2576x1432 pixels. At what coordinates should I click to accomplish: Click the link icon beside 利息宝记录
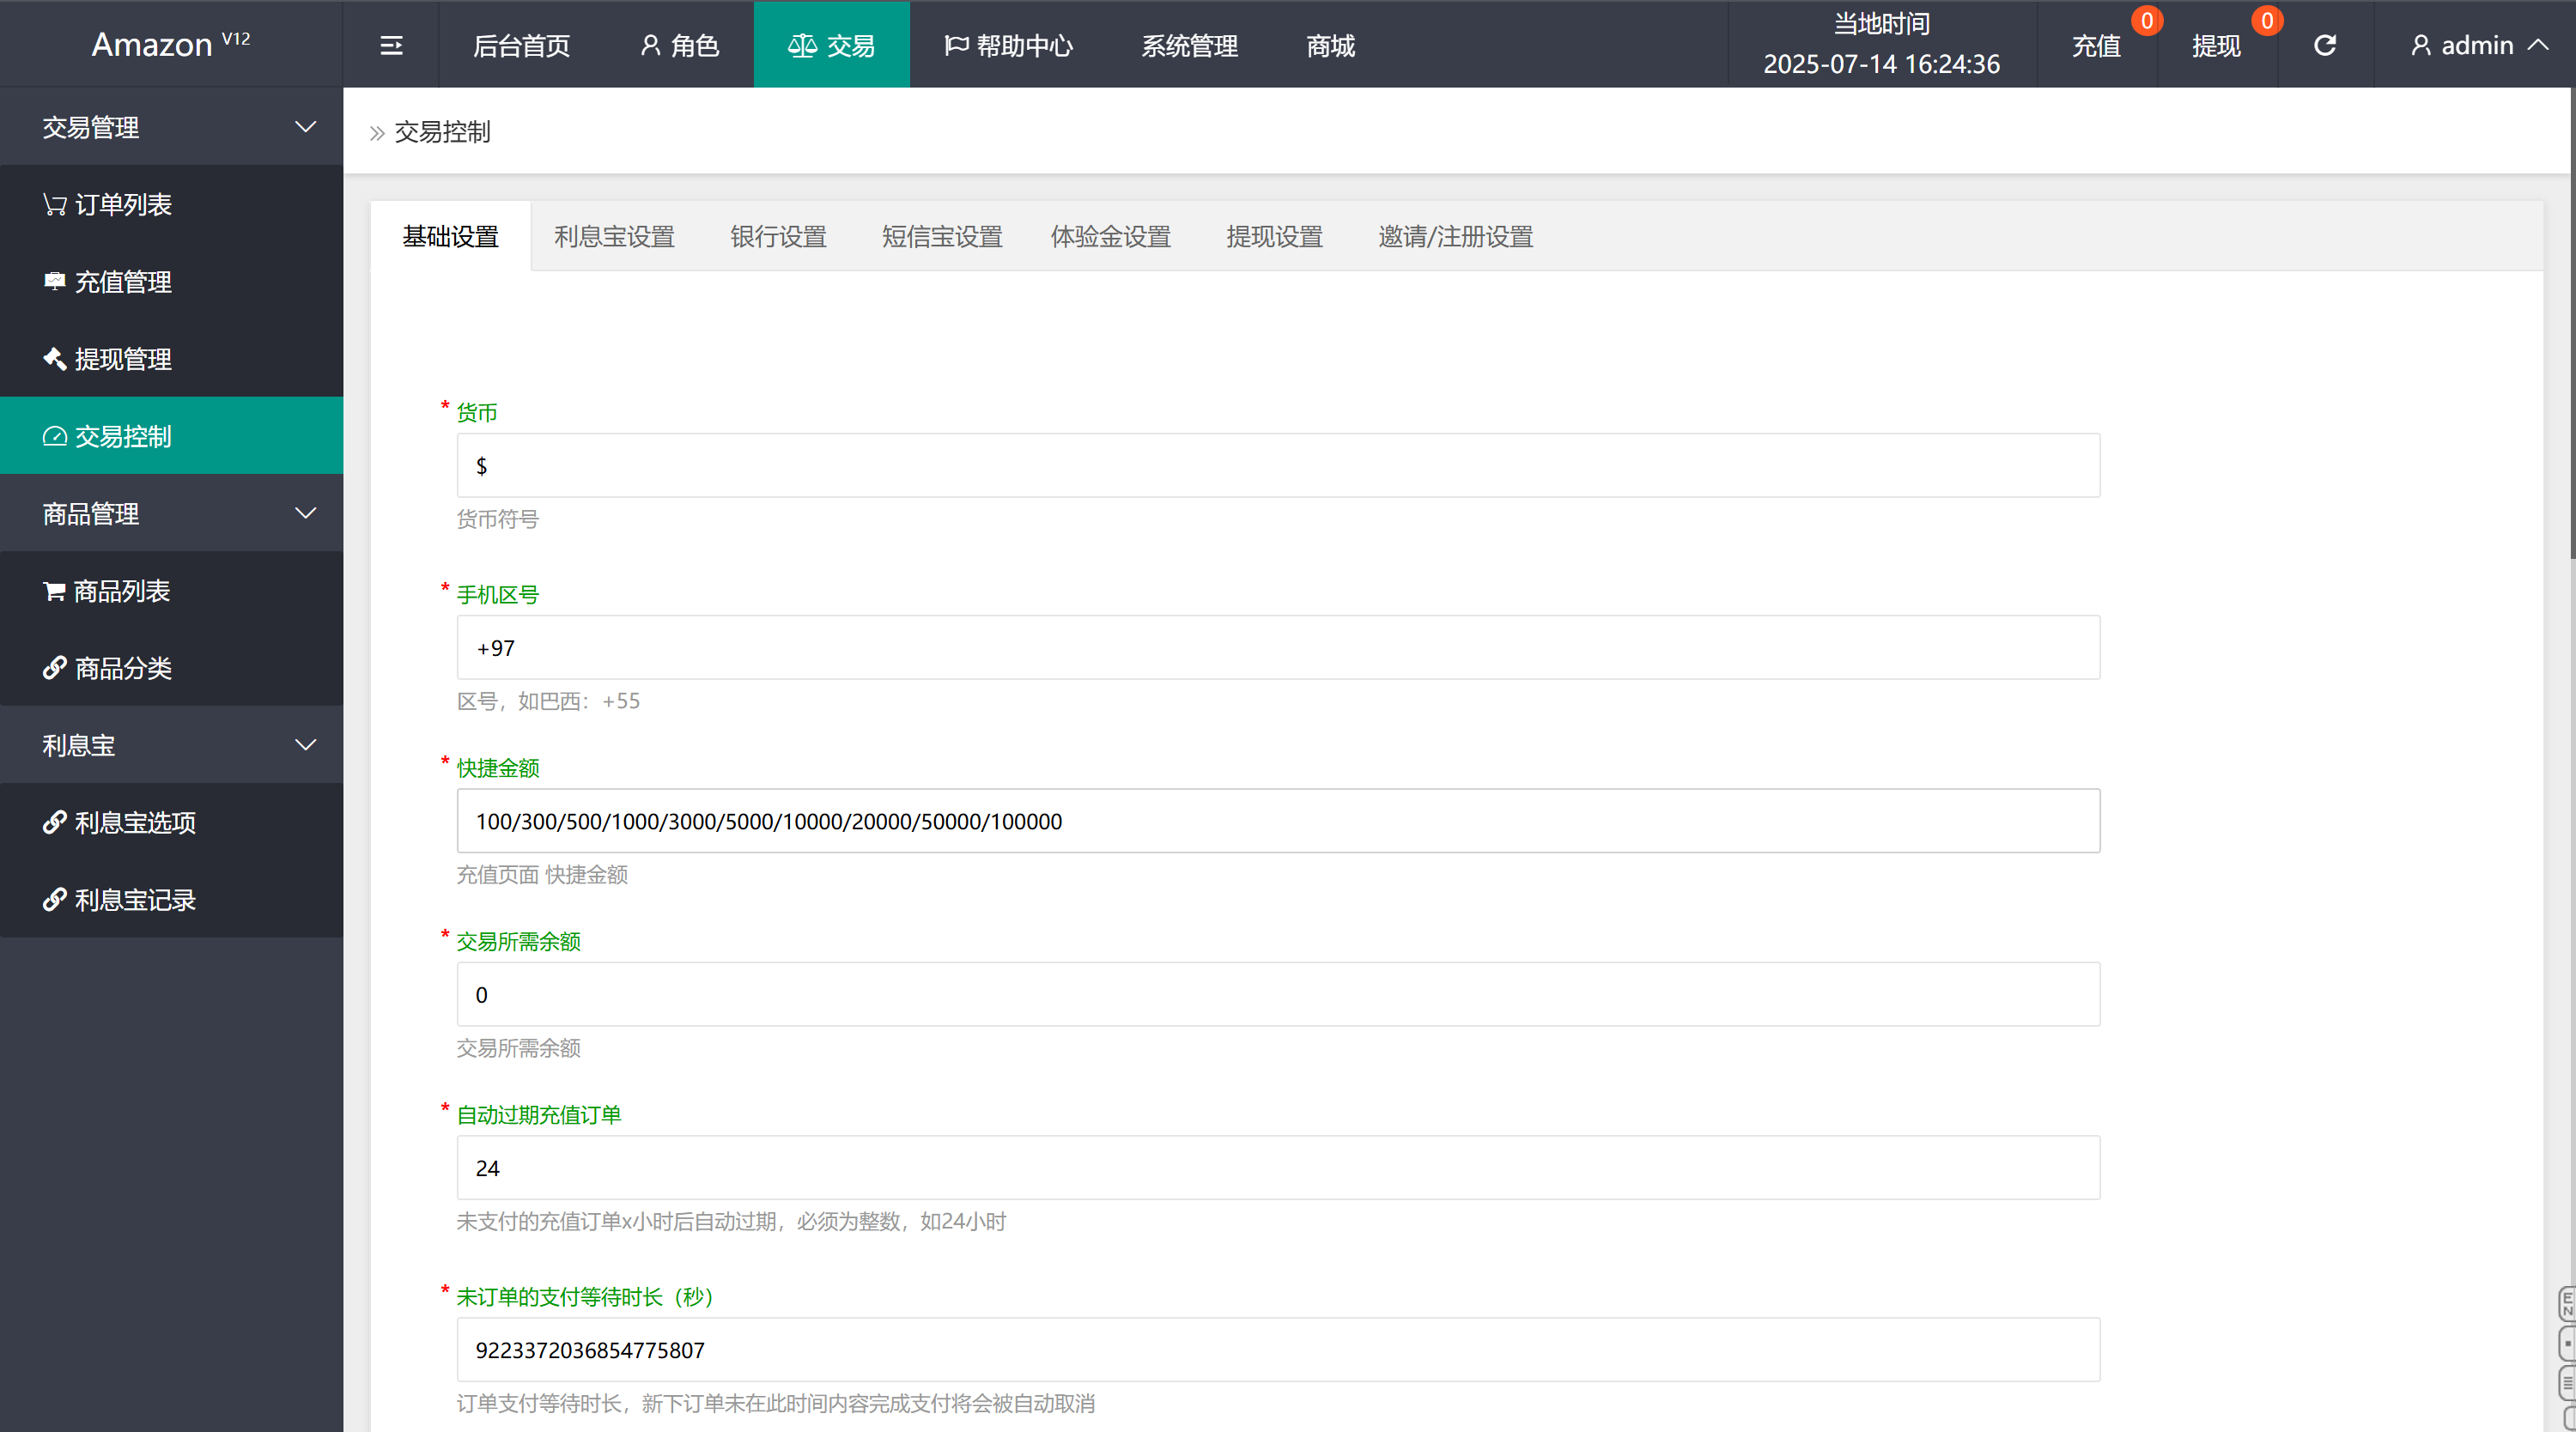pyautogui.click(x=54, y=899)
